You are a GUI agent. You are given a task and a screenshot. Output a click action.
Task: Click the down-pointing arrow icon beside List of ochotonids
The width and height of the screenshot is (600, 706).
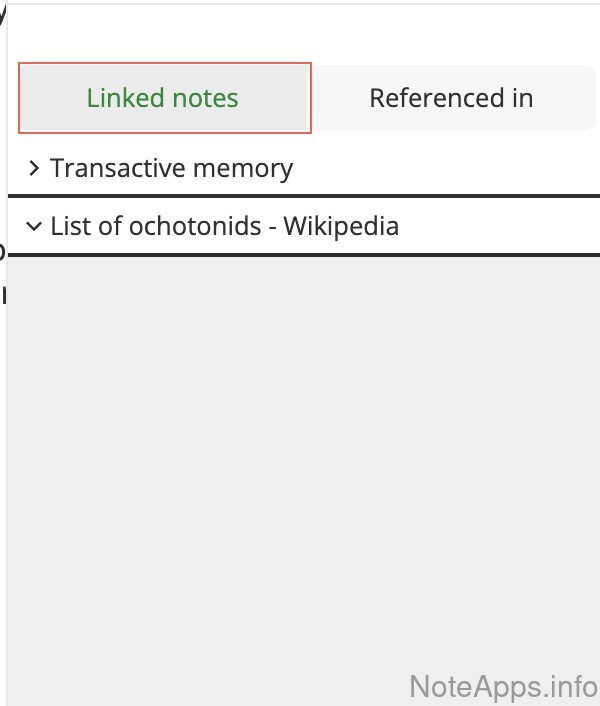tap(35, 226)
